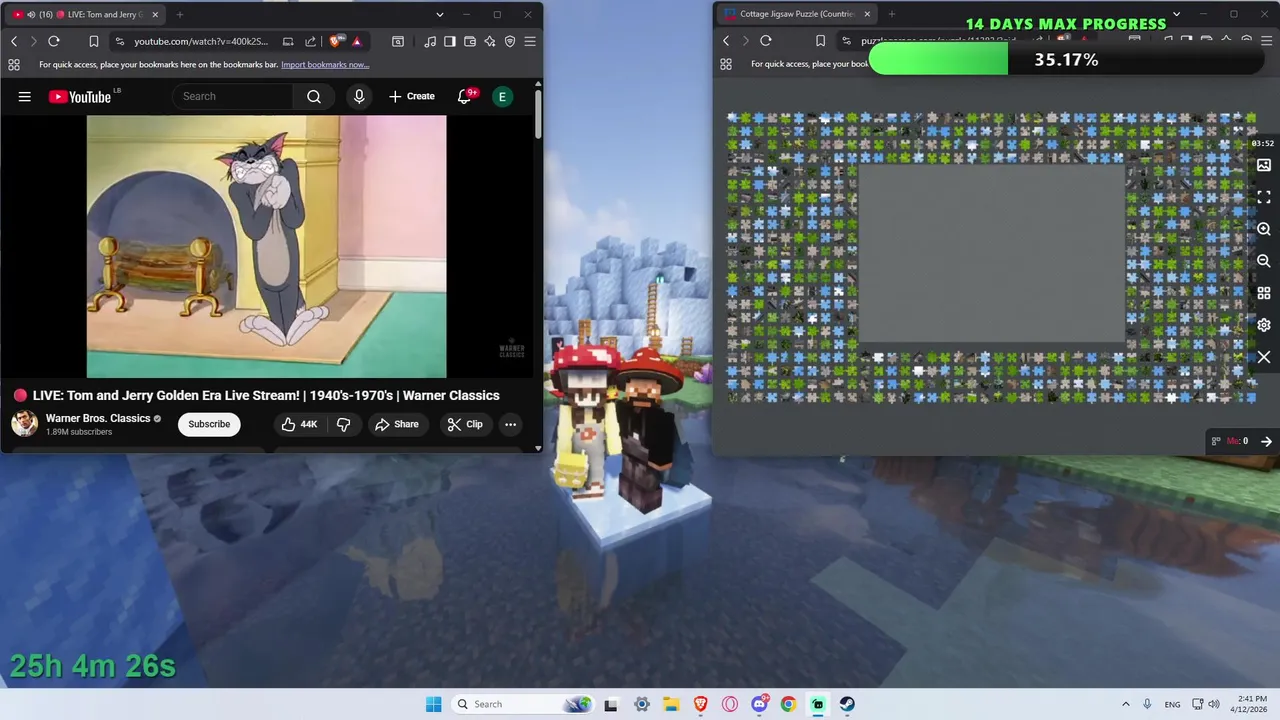Click the Clip button under the video
Viewport: 1280px width, 720px height.
[465, 424]
